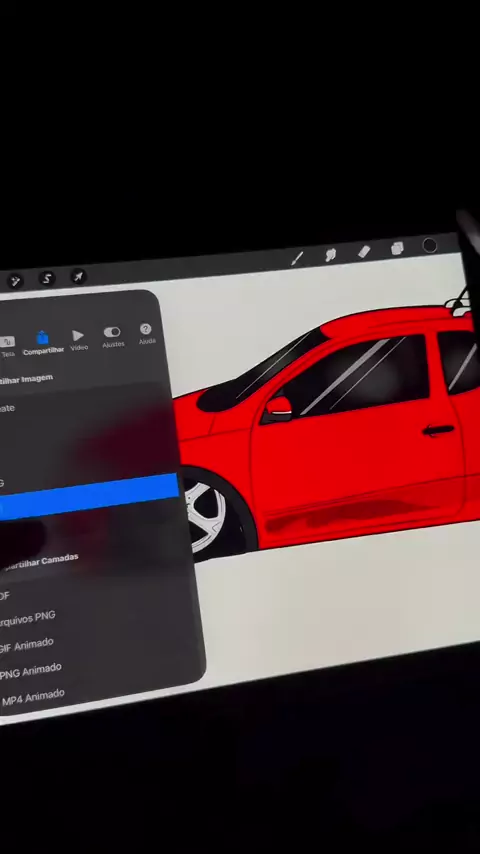Tap the red car door on canvas
480x854 pixels.
354,463
